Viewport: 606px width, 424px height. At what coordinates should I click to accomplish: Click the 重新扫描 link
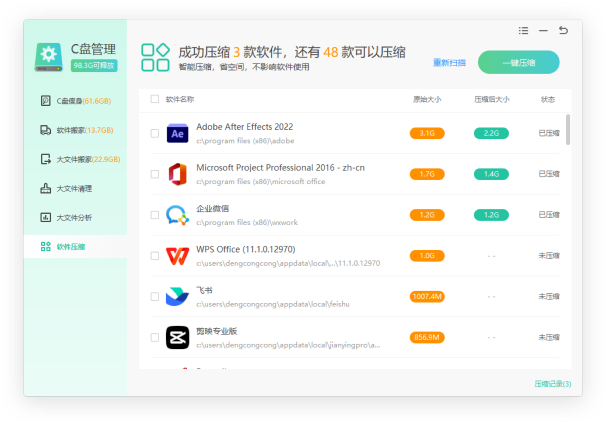click(x=449, y=63)
